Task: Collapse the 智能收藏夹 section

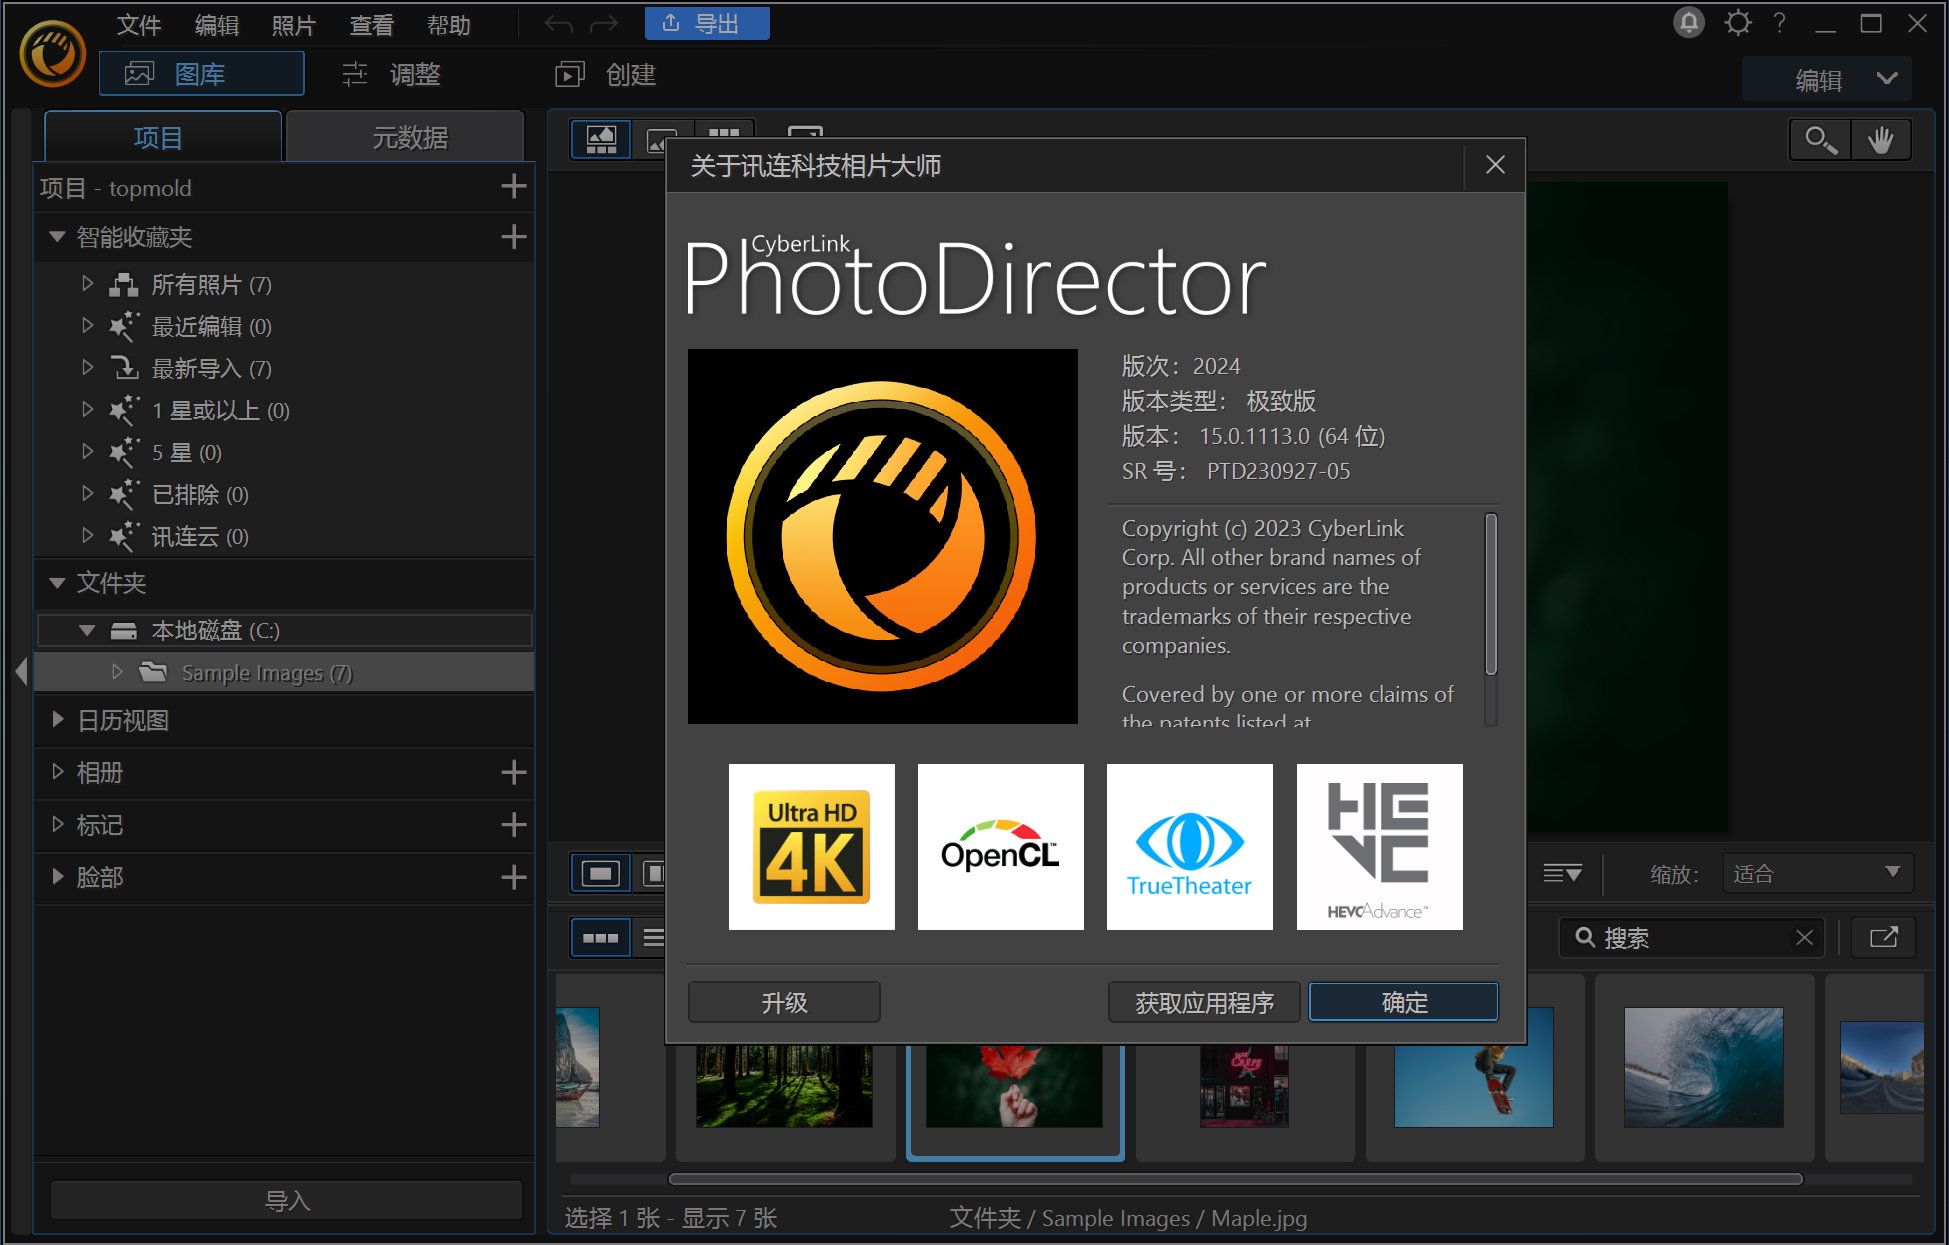Action: 57,237
